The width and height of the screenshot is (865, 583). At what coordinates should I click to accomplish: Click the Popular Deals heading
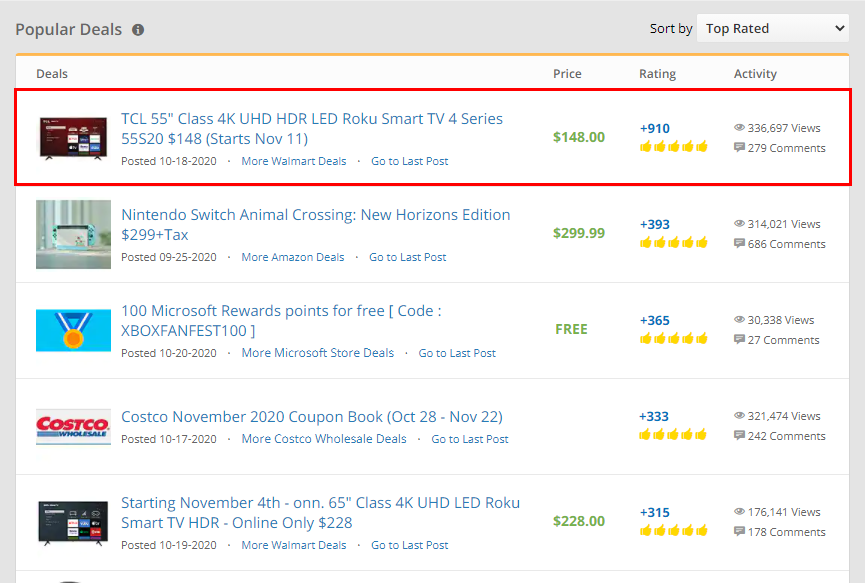68,30
